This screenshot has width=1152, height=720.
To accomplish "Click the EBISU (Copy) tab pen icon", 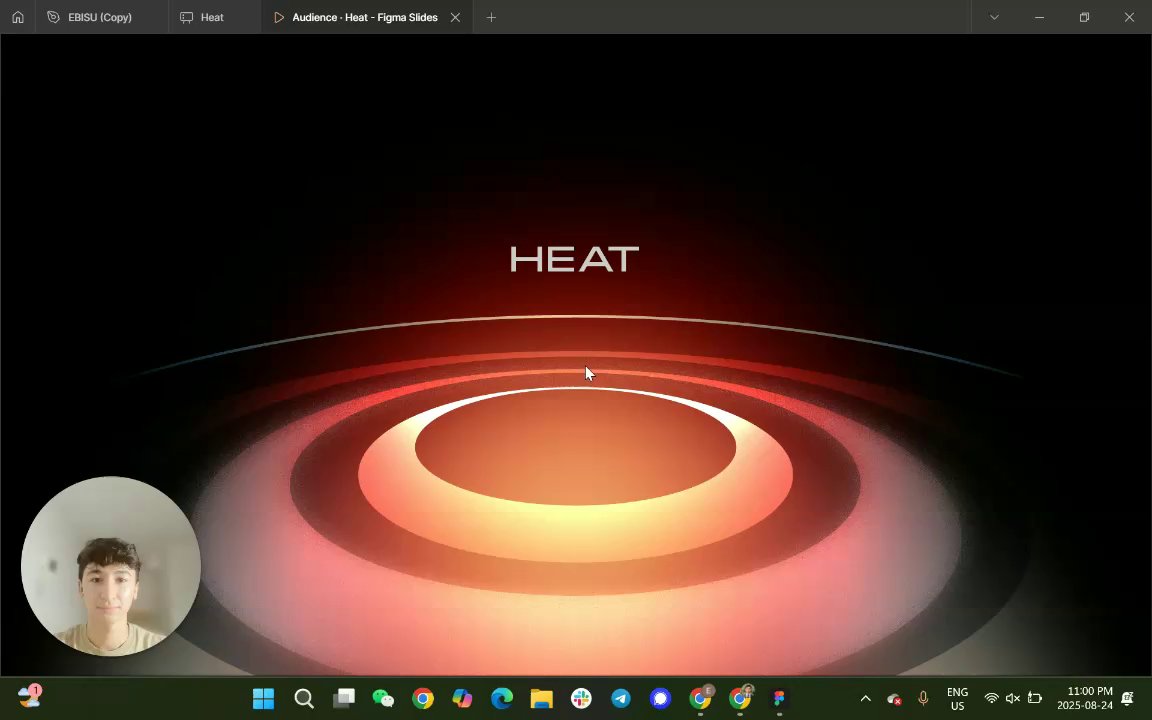I will click(x=53, y=17).
